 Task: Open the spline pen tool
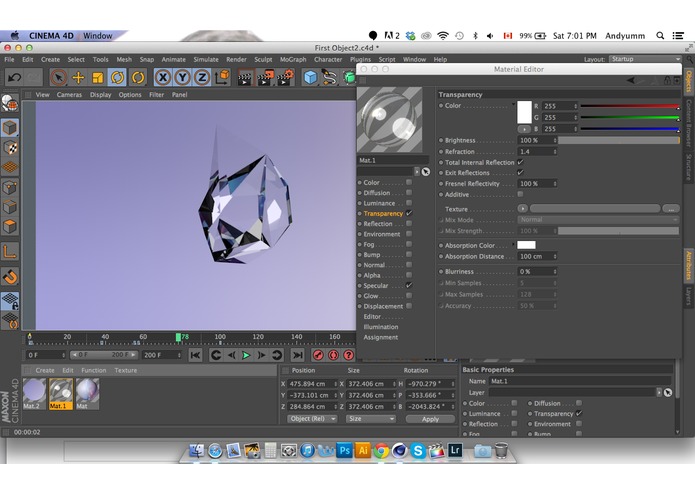(x=329, y=78)
